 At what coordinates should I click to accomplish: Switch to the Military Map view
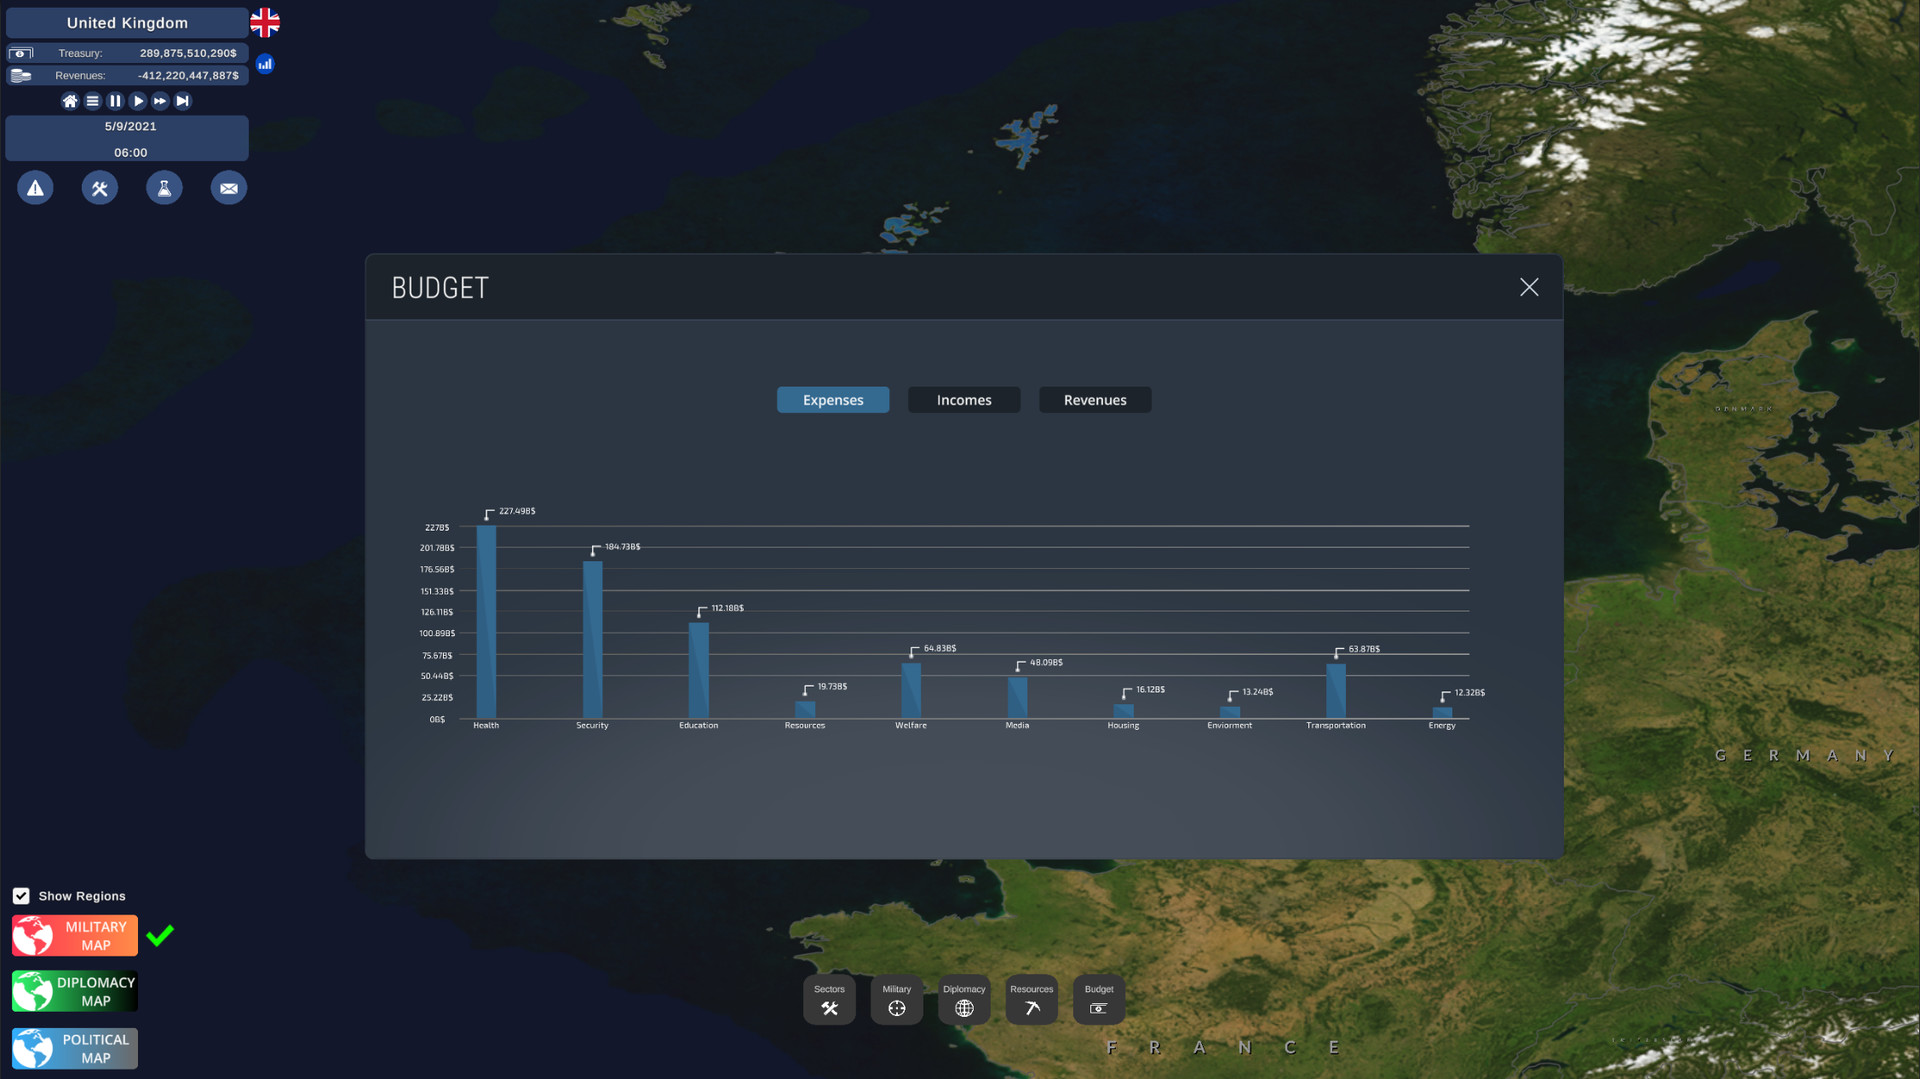75,936
